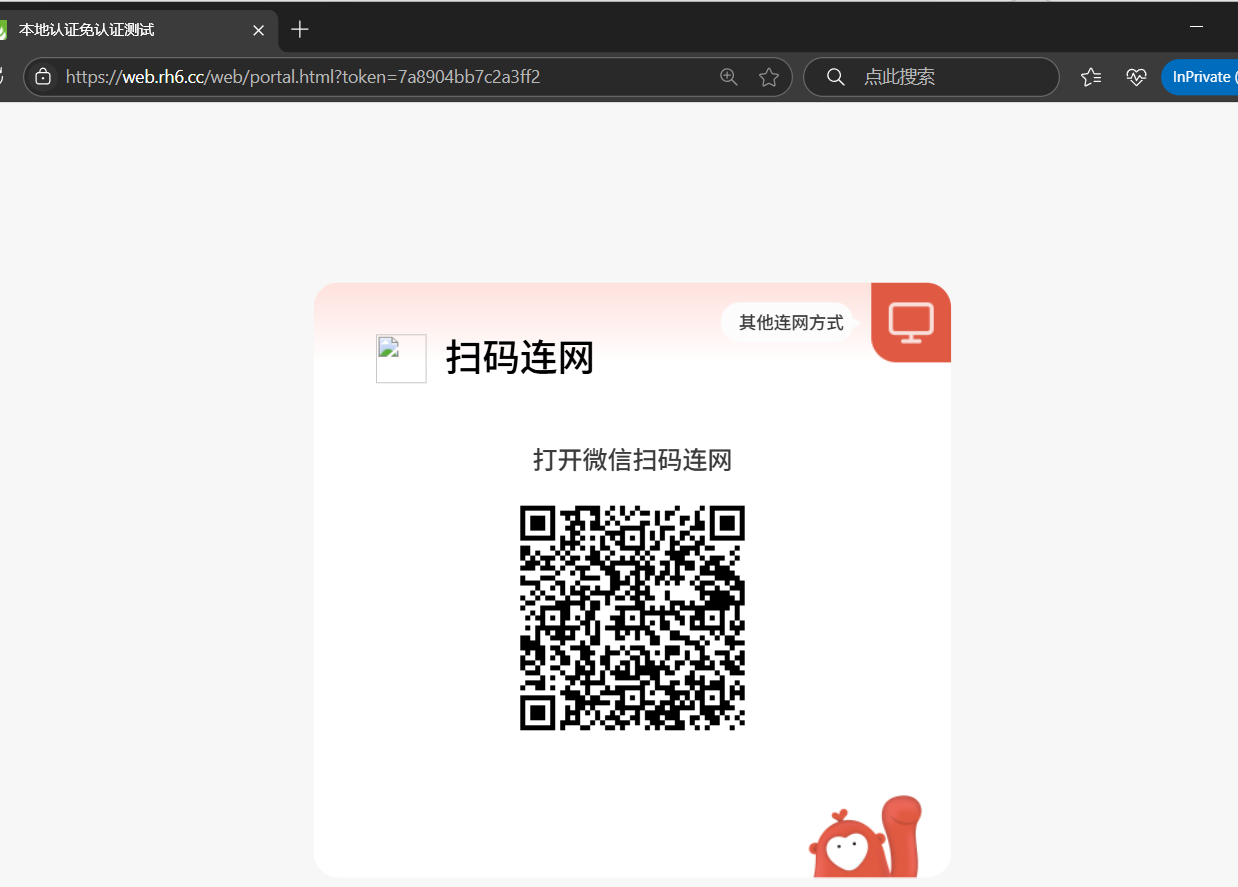Minimize the browser window
Image resolution: width=1238 pixels, height=887 pixels.
(x=1196, y=27)
